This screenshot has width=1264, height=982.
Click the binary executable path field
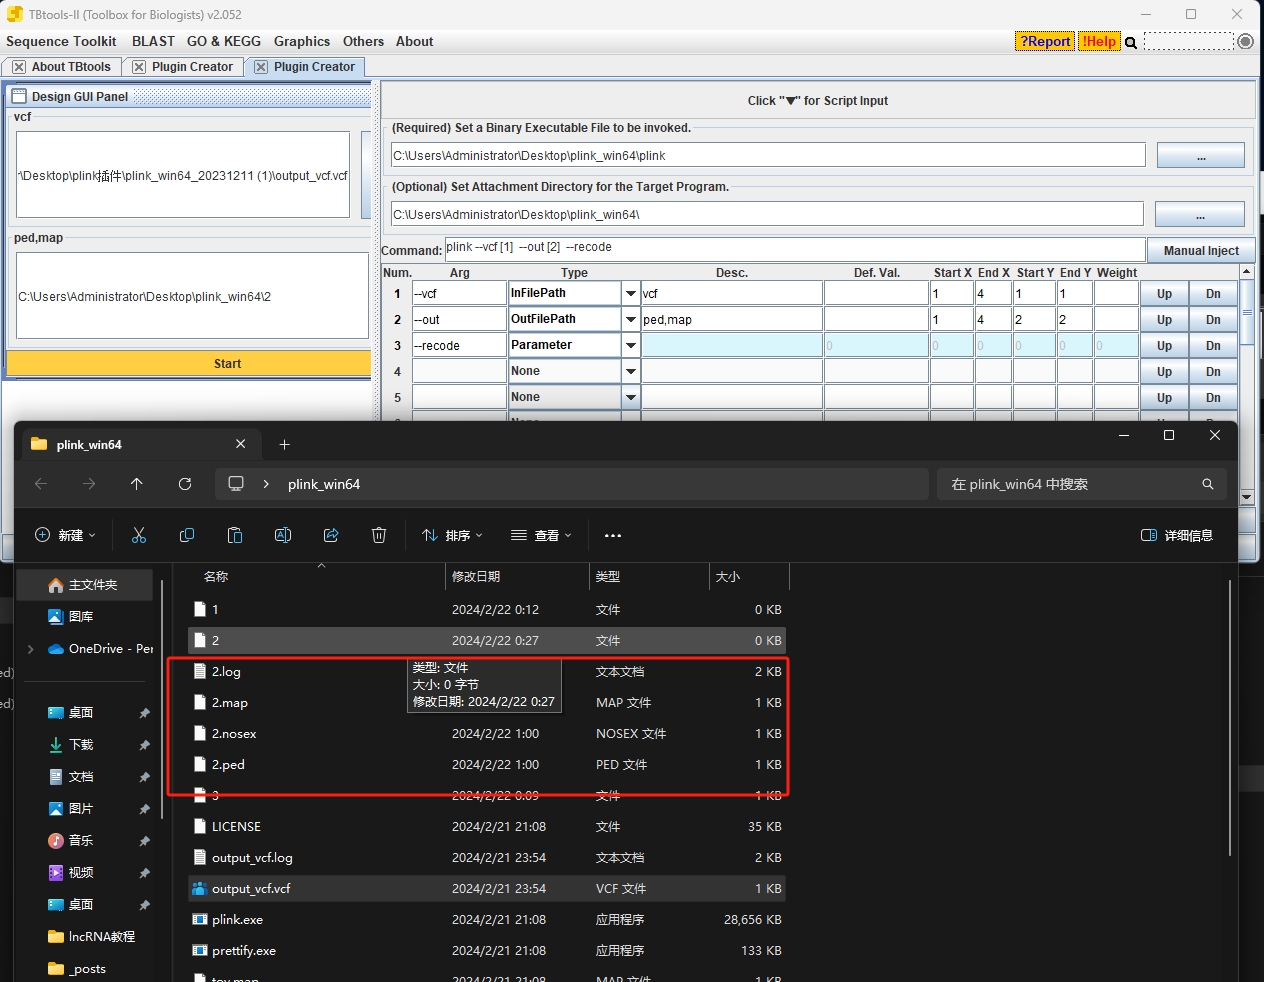point(767,156)
